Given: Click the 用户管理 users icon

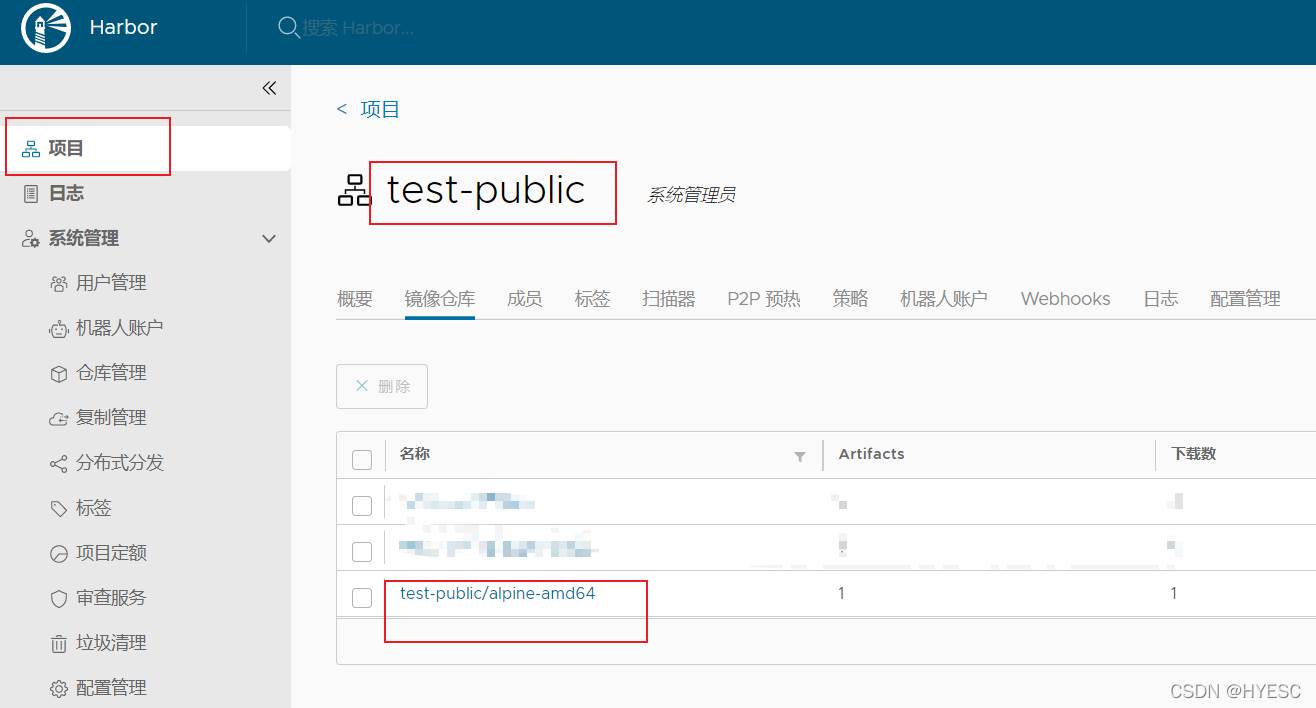Looking at the screenshot, I should (x=58, y=284).
